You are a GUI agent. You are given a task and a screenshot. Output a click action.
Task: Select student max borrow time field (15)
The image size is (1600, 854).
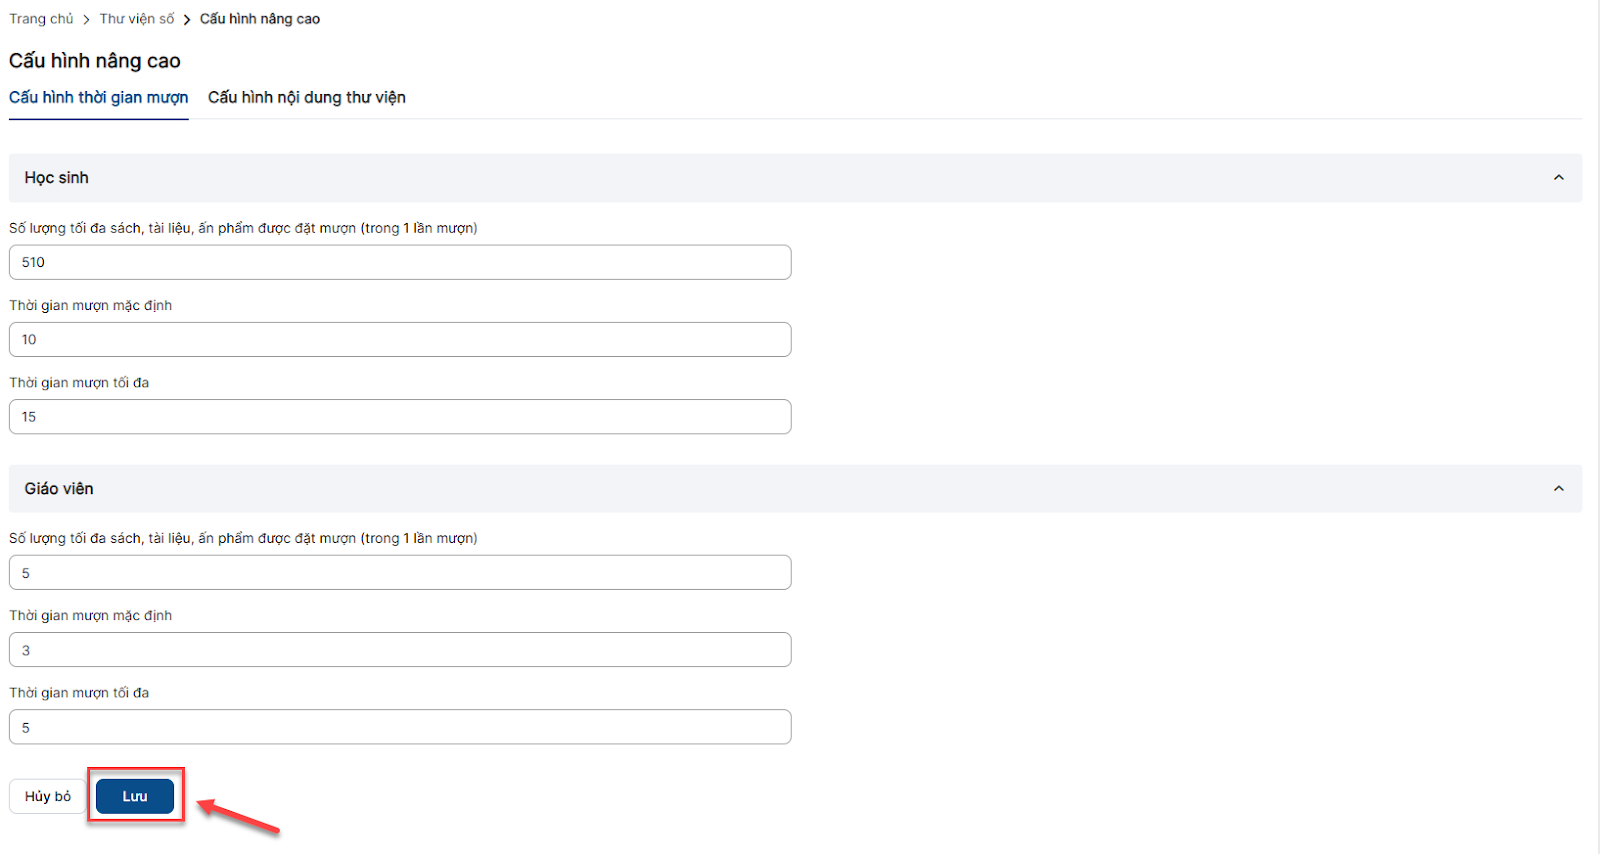pos(400,417)
